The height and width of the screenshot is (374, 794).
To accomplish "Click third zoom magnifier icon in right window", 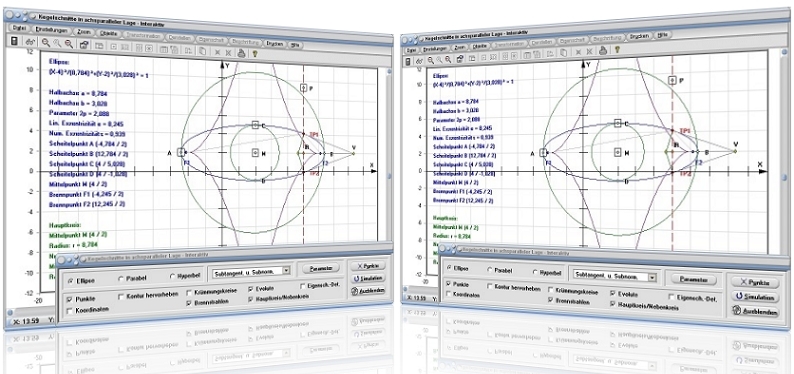I will (448, 59).
